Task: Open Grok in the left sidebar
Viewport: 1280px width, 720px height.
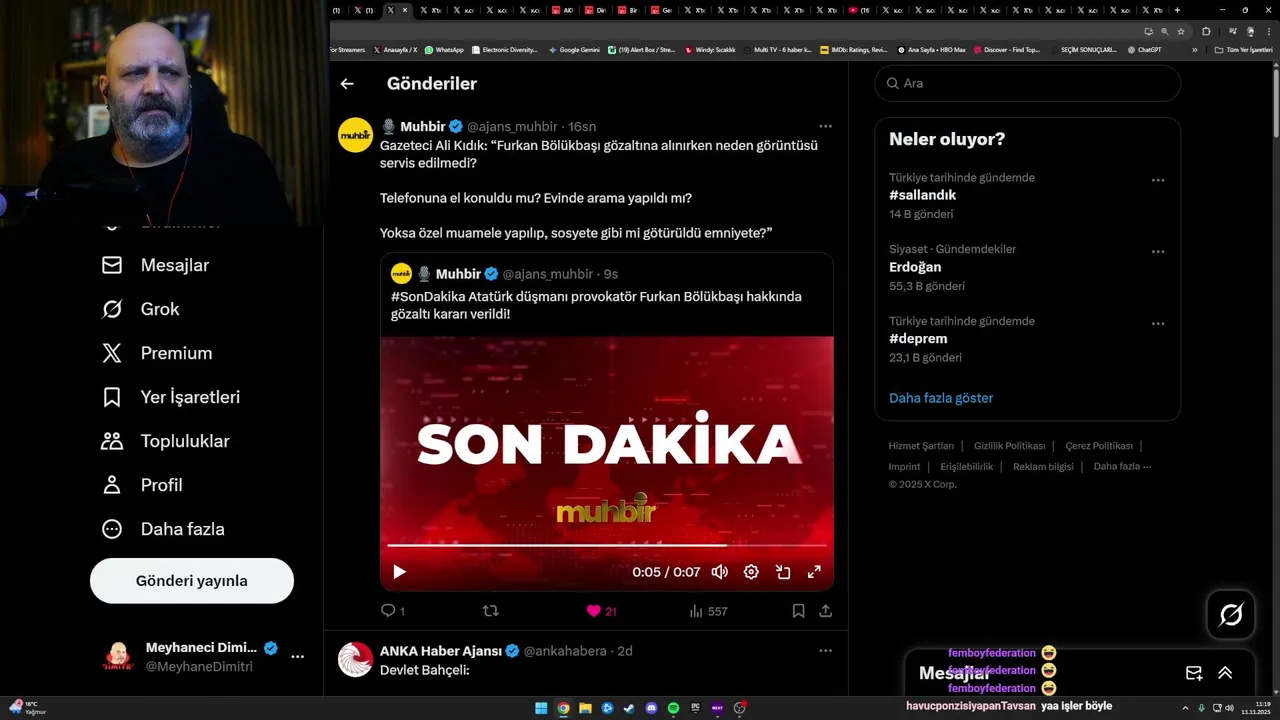Action: [x=141, y=309]
